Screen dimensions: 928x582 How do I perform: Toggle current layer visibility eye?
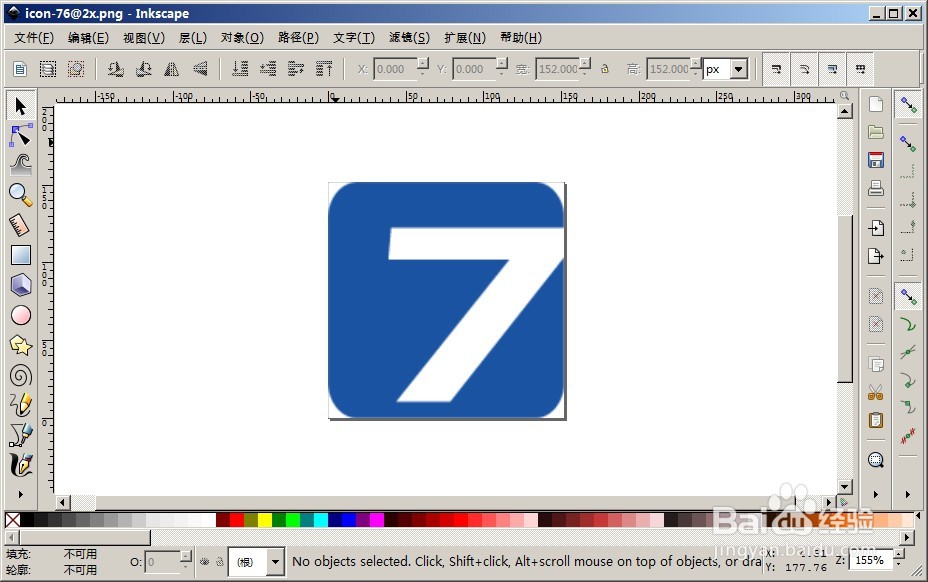[x=205, y=561]
